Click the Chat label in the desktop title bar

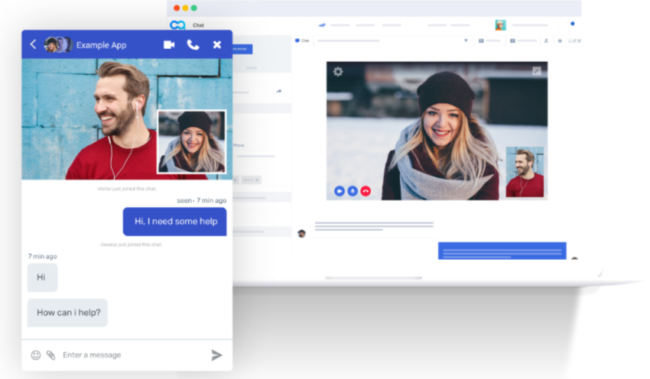pyautogui.click(x=198, y=25)
